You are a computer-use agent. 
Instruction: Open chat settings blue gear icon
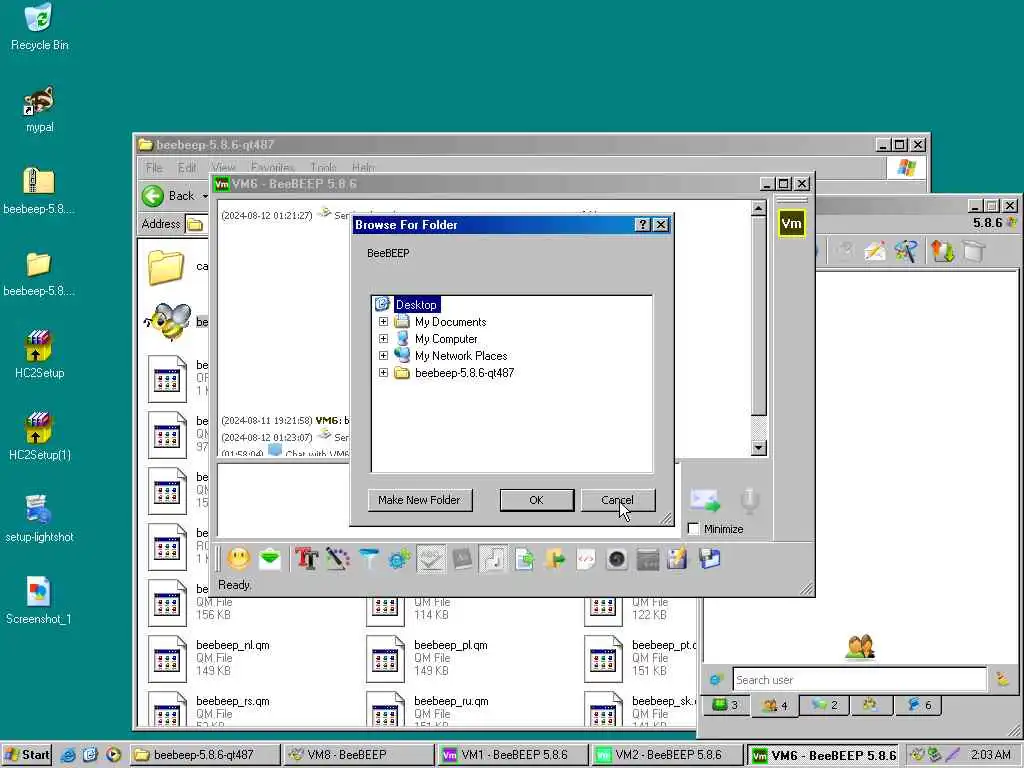[x=399, y=559]
